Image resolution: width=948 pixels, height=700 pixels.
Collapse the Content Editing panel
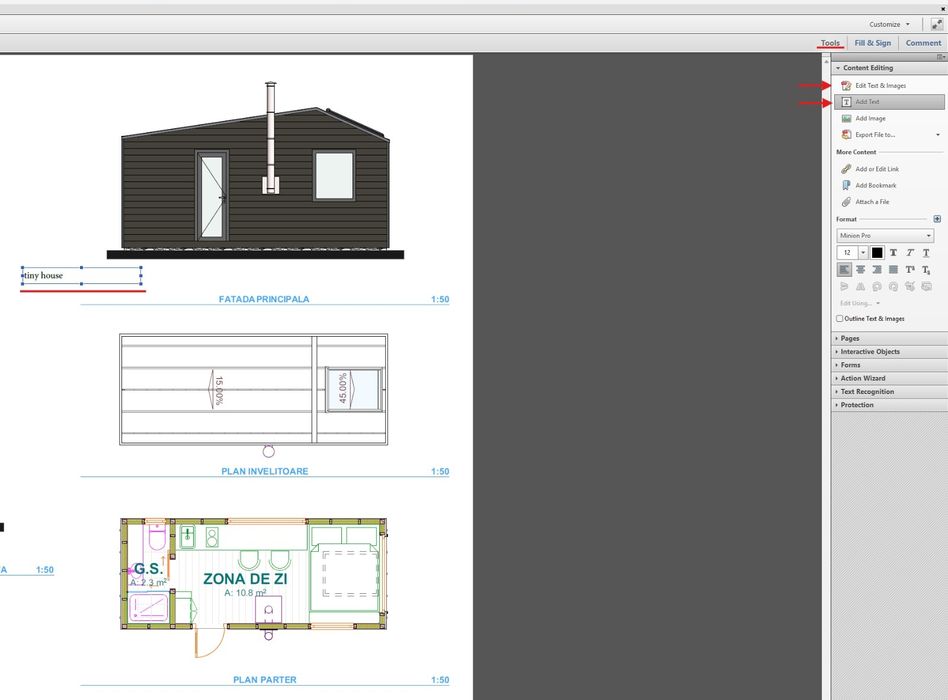coord(889,68)
